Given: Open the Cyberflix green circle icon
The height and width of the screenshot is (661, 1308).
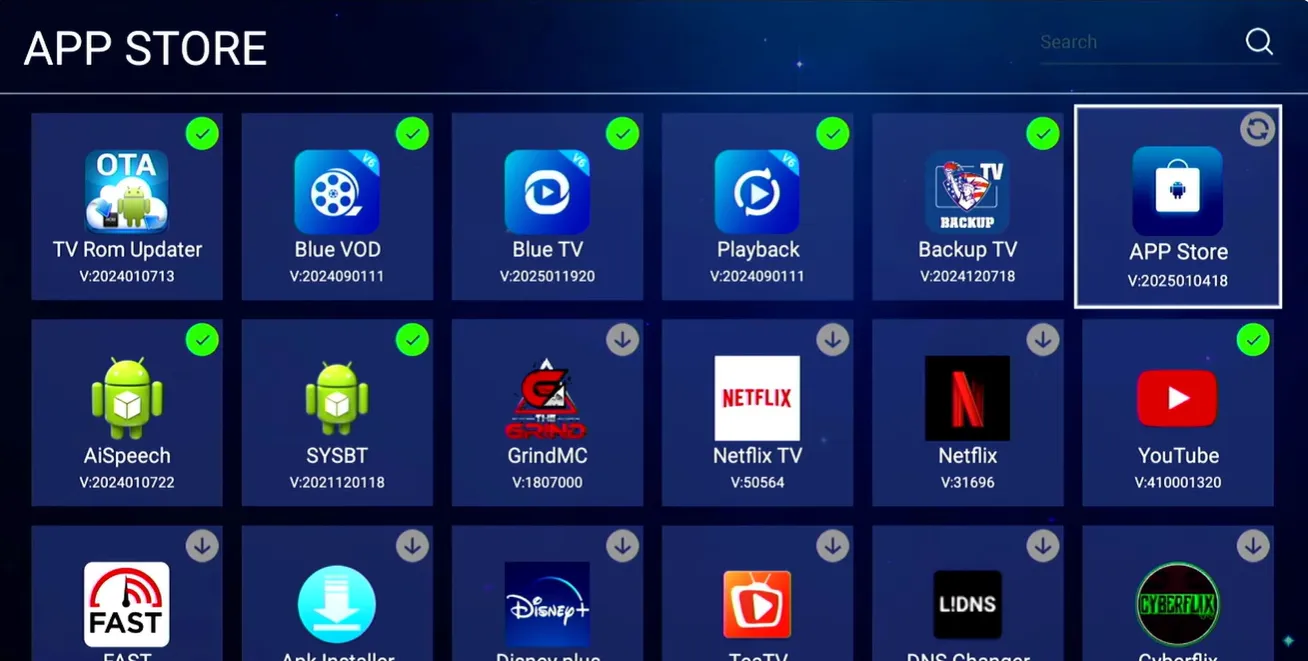Looking at the screenshot, I should pyautogui.click(x=1177, y=604).
